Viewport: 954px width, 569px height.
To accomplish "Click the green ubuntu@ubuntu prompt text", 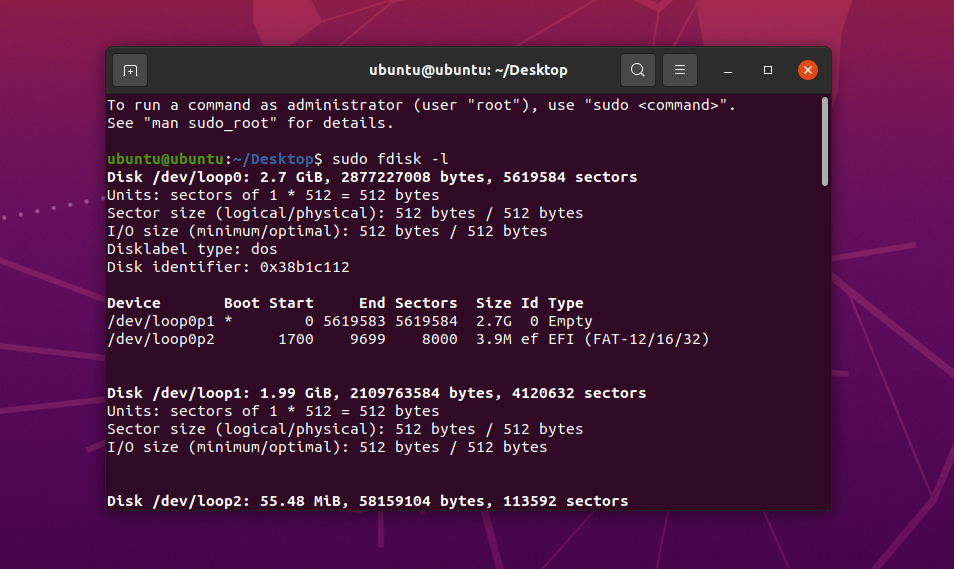I will click(165, 159).
